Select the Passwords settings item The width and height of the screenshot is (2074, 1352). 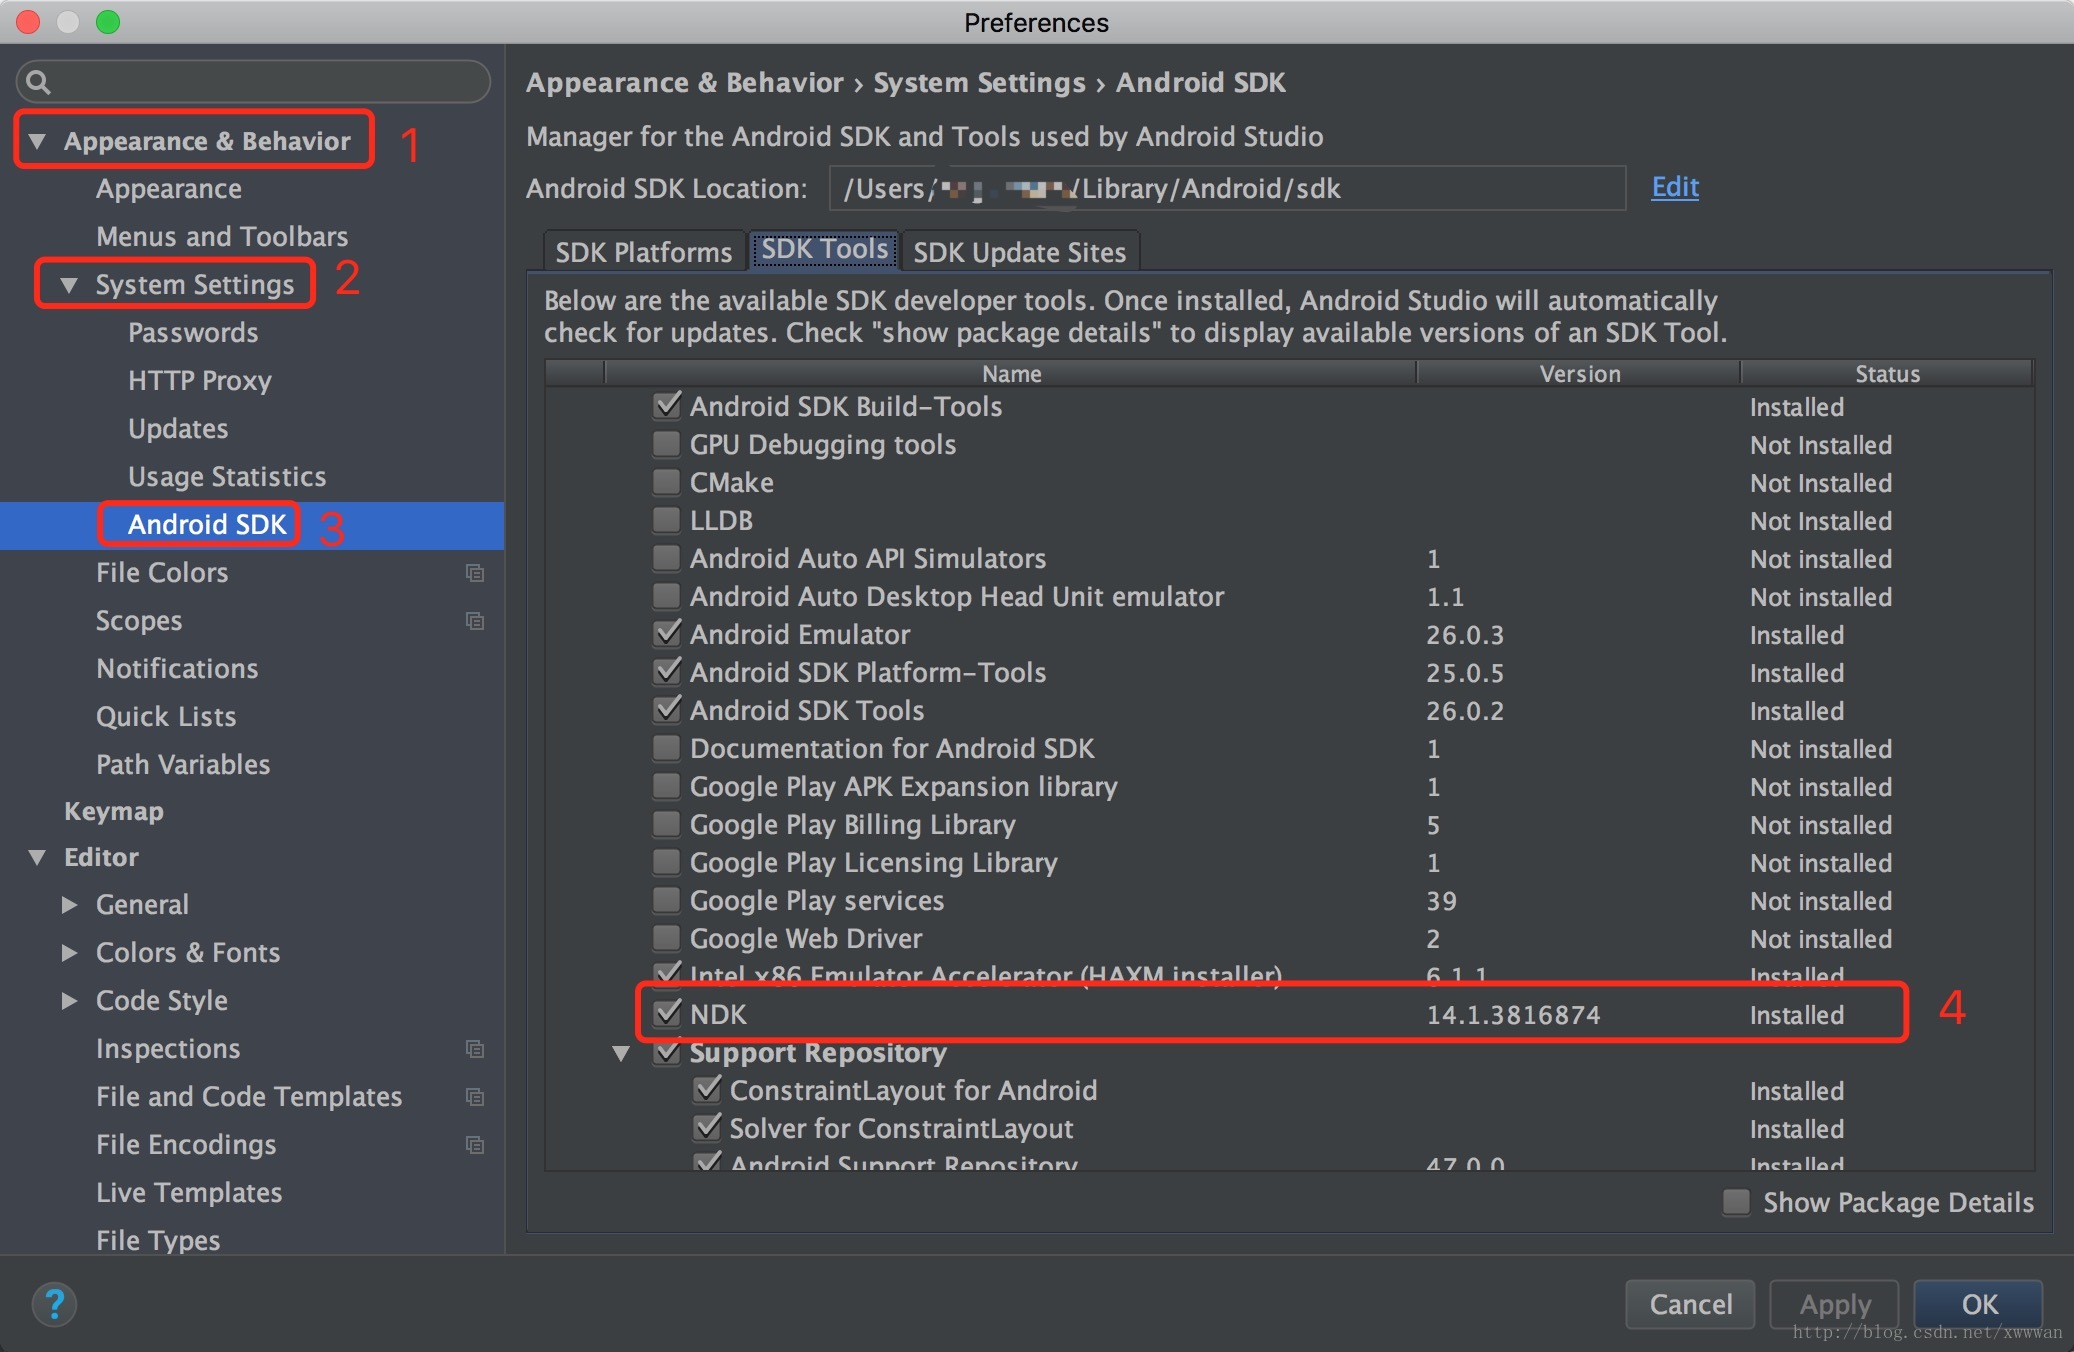pos(193,333)
